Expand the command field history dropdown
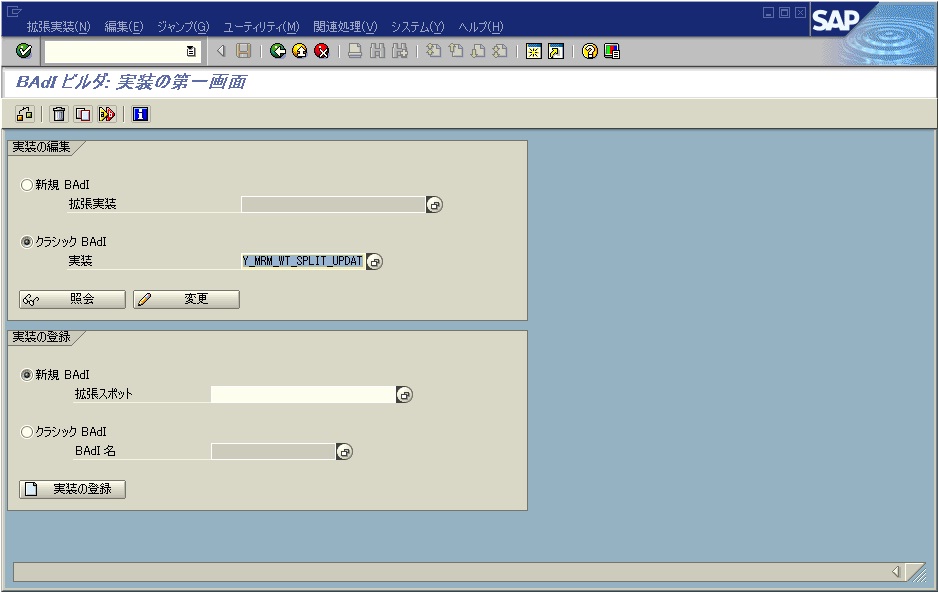The image size is (939, 593). click(x=190, y=52)
